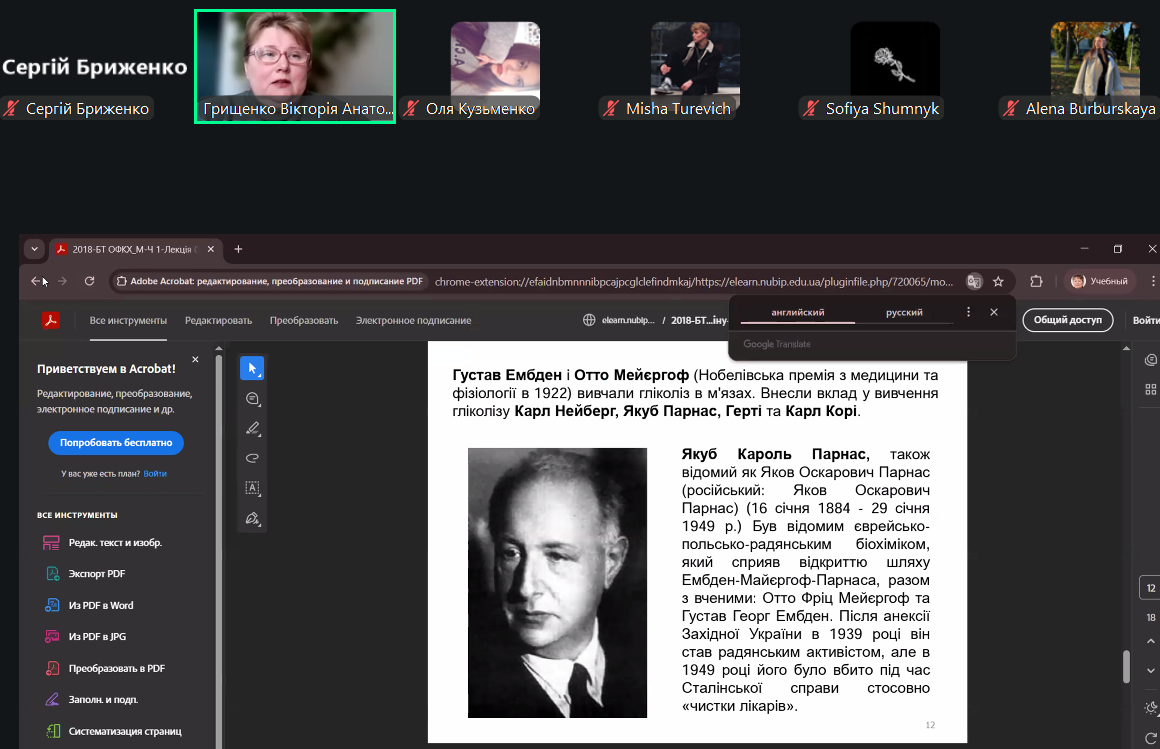Screen dimensions: 1160x749
Task: Open the fill and sign pen tool
Action: click(x=252, y=518)
